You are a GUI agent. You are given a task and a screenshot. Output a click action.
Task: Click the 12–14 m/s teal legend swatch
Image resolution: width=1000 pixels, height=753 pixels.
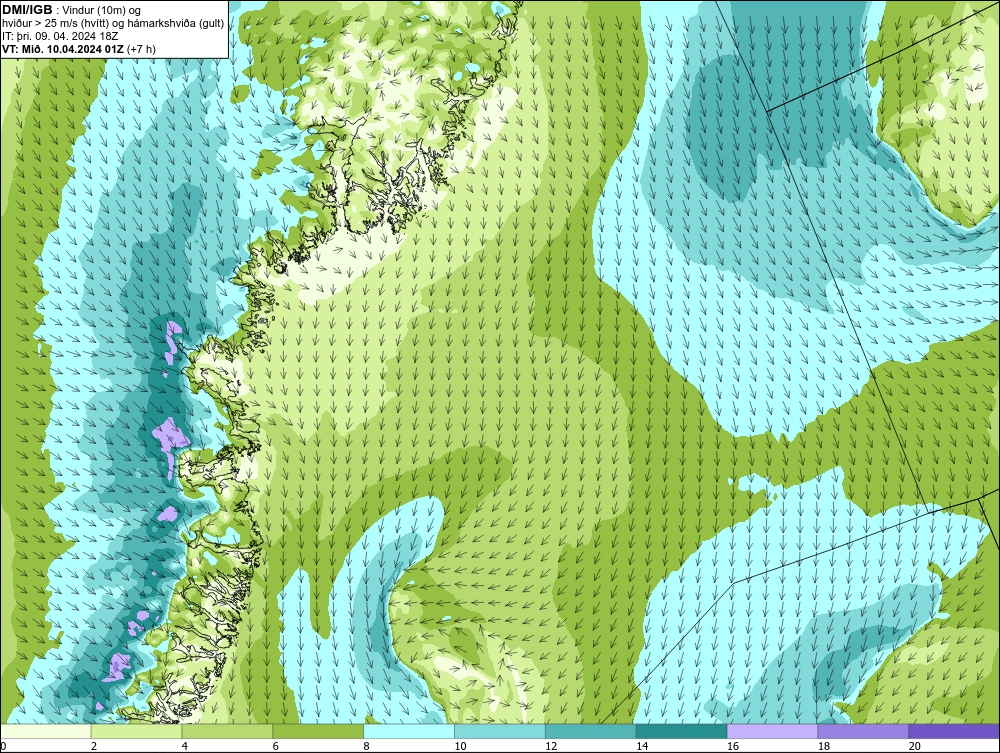[591, 731]
